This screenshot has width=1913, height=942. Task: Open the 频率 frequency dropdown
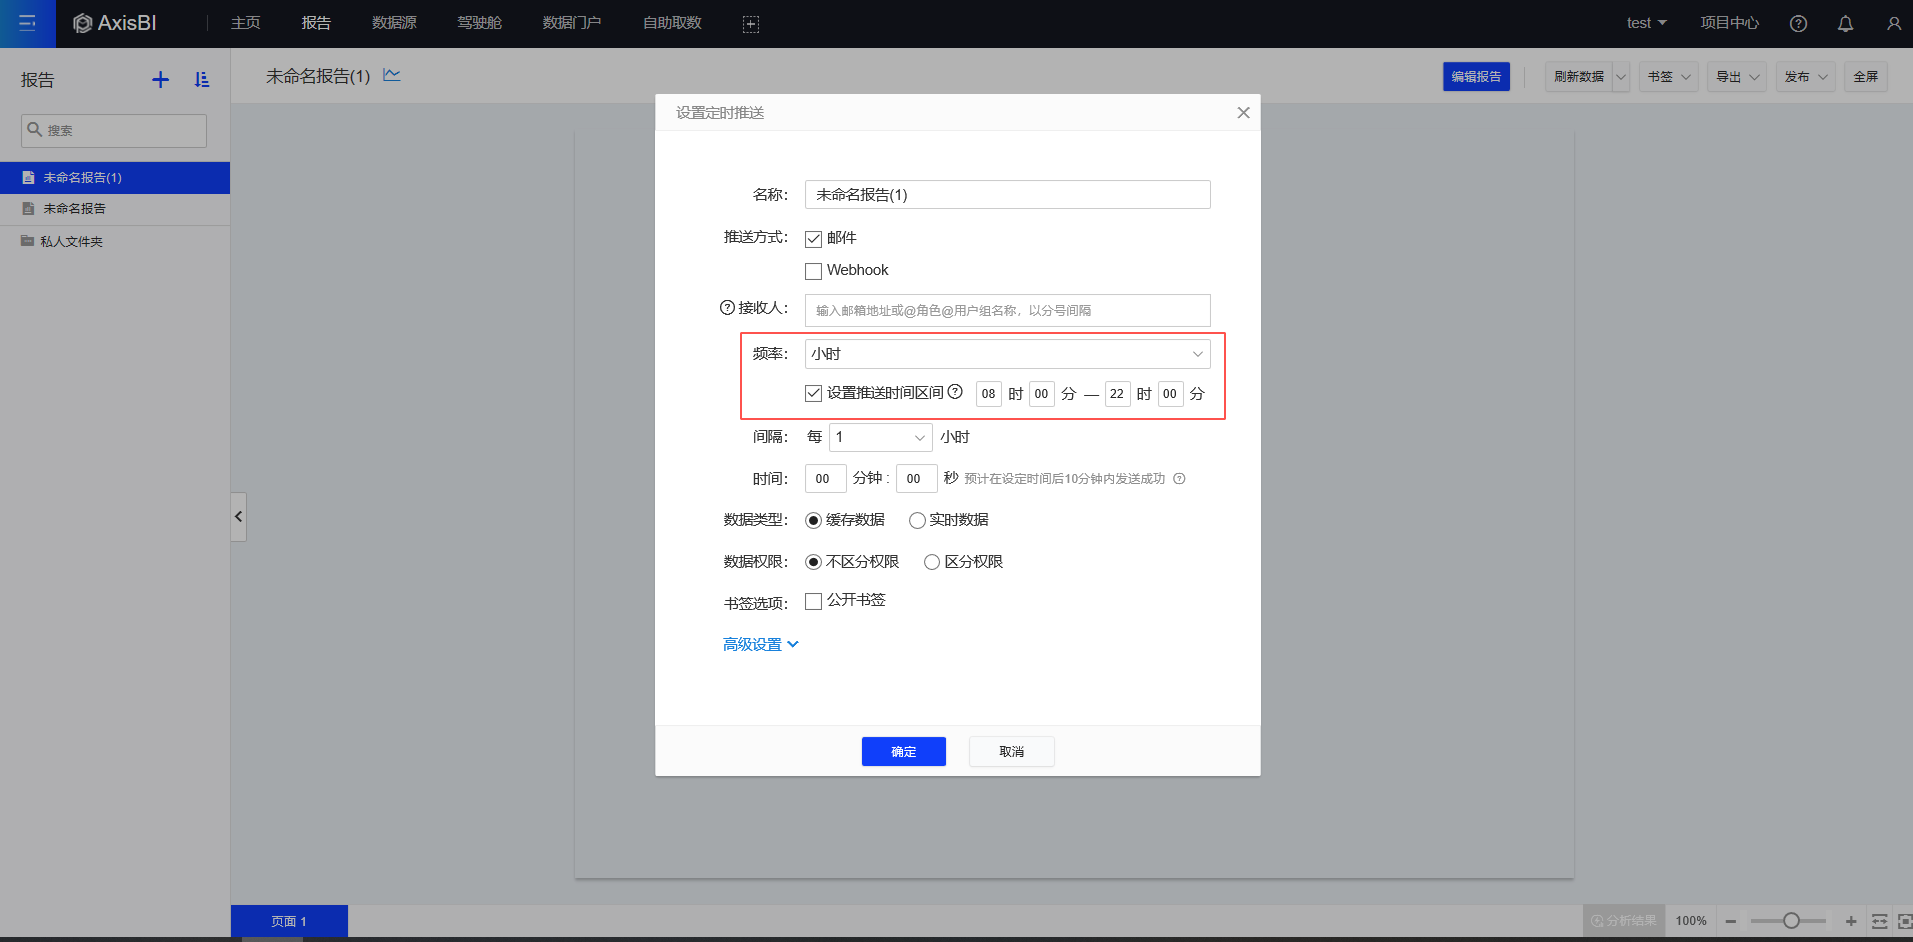click(x=1007, y=354)
